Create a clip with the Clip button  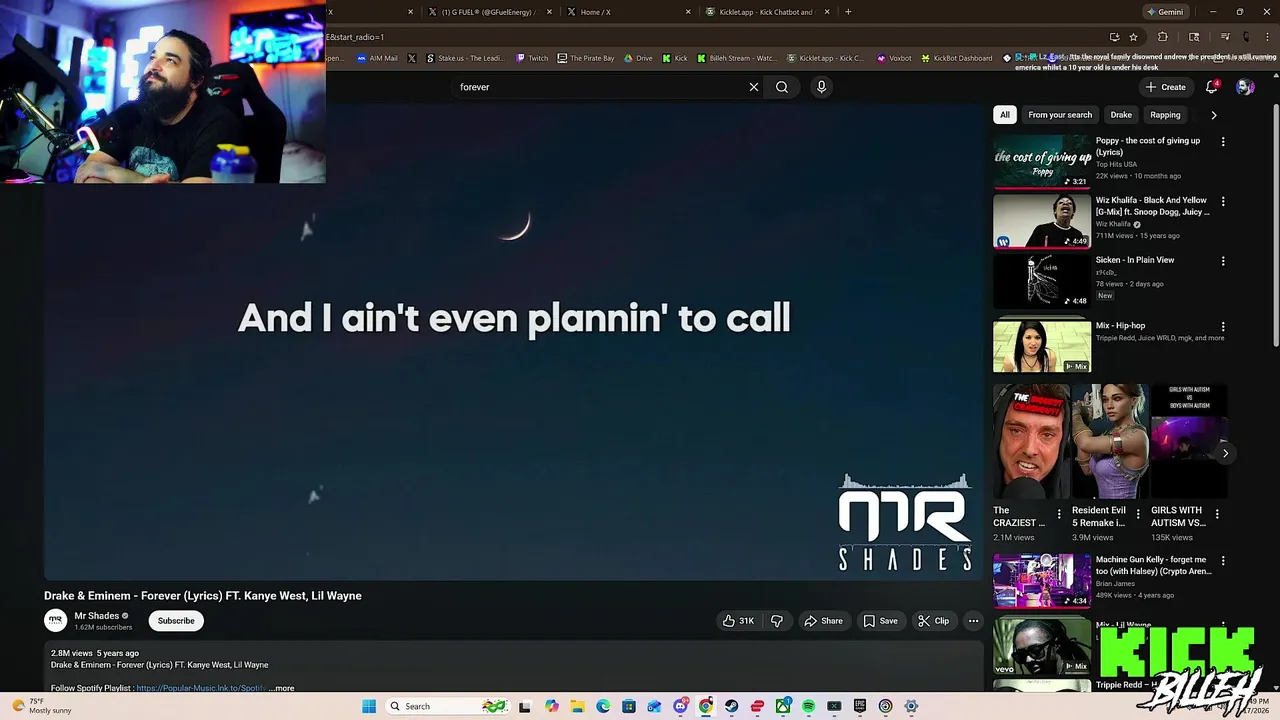click(934, 621)
